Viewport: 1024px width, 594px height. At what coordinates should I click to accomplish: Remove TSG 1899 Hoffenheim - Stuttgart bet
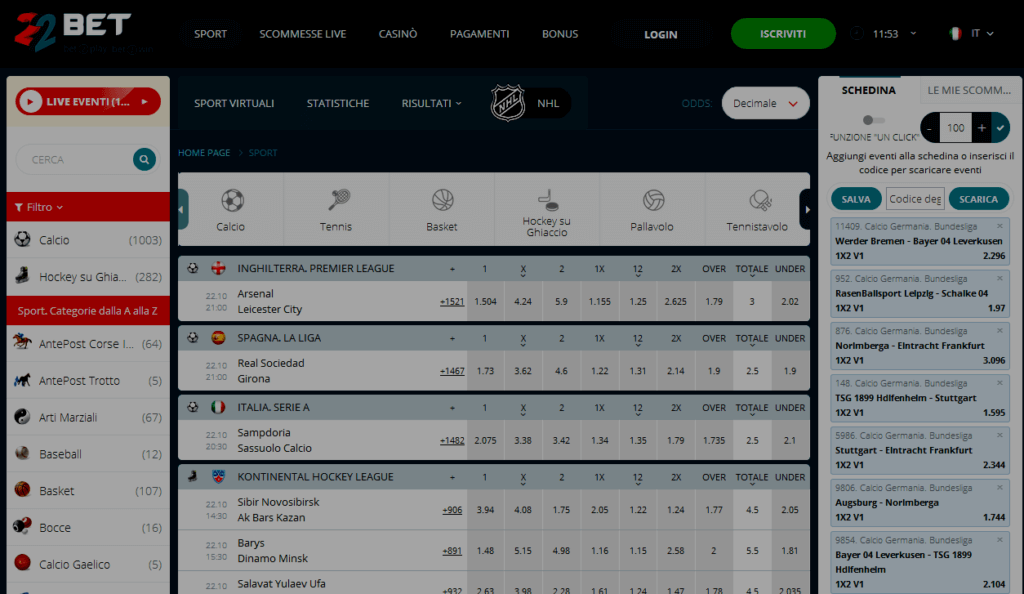pos(999,383)
